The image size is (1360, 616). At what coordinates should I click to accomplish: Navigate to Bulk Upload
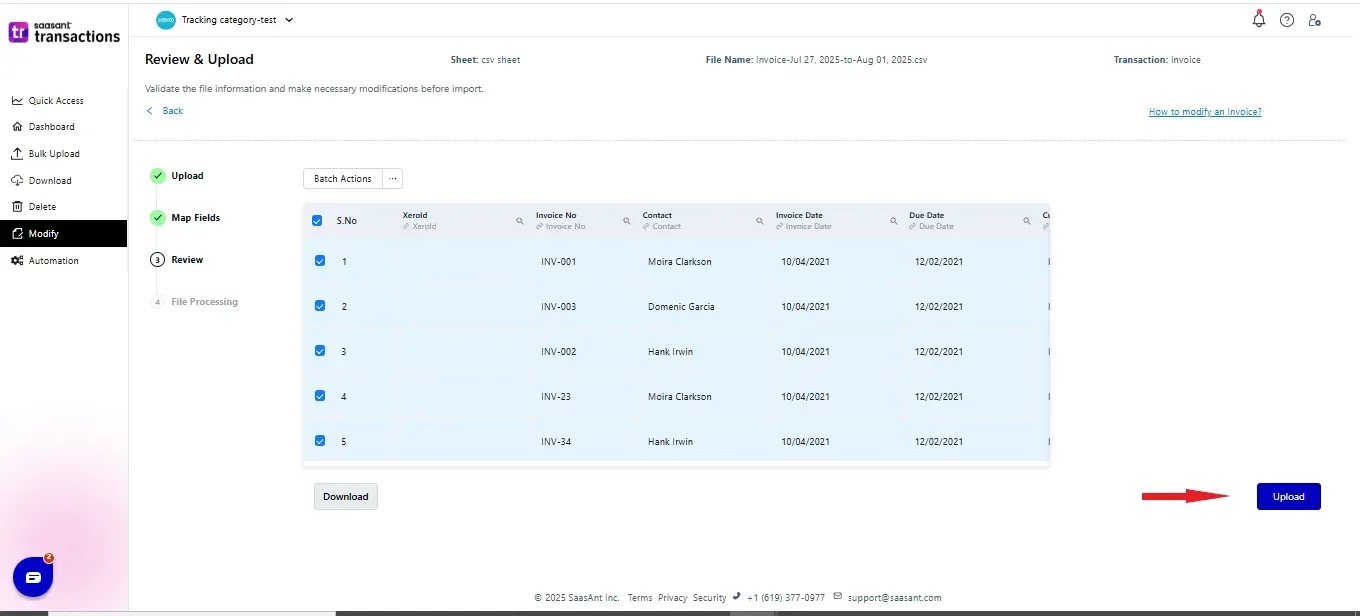pos(54,154)
